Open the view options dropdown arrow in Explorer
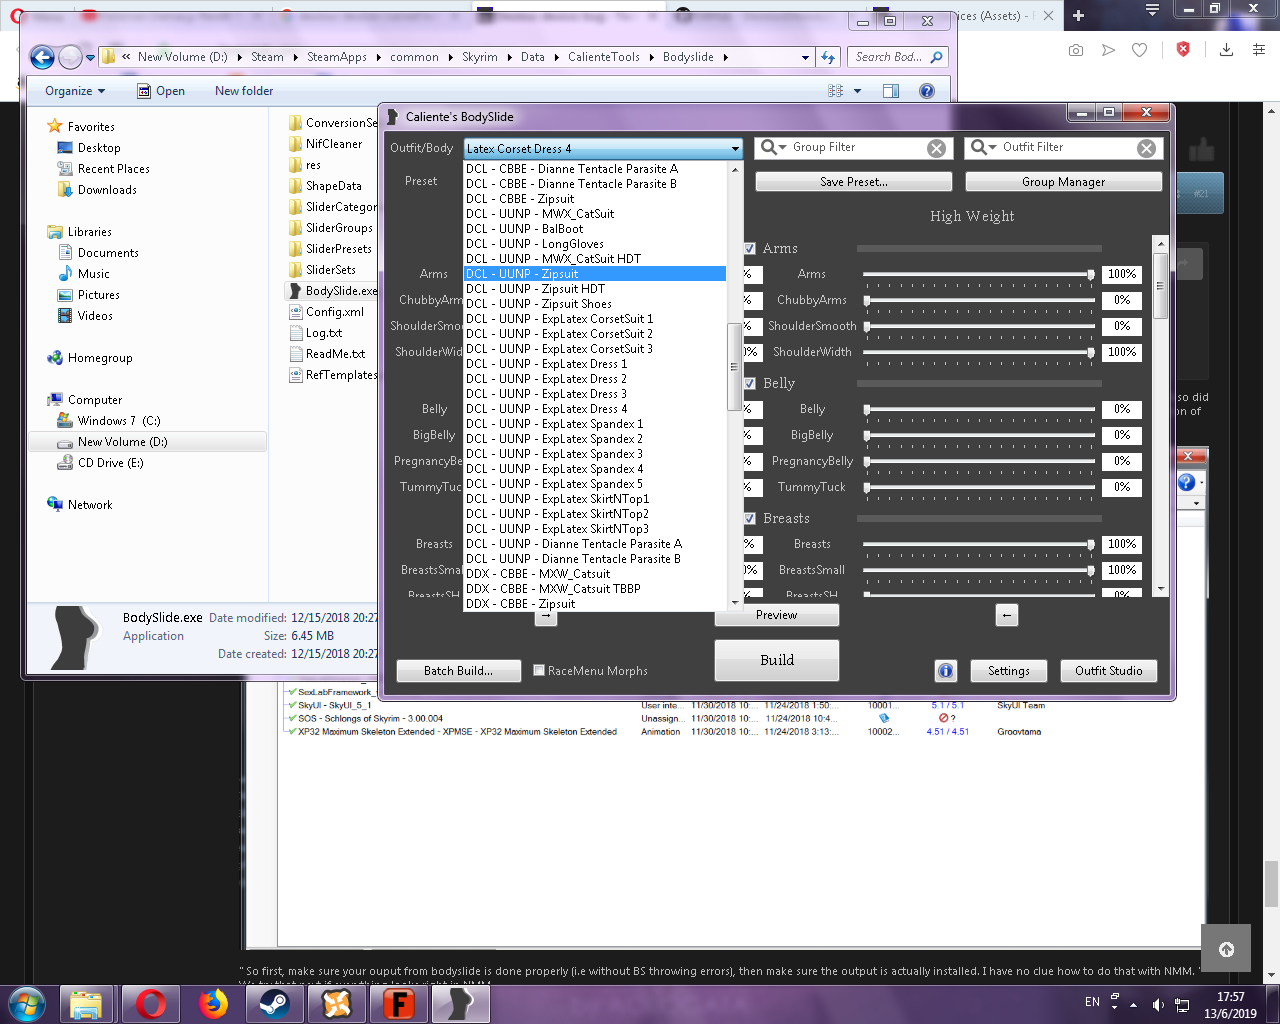 click(x=857, y=91)
